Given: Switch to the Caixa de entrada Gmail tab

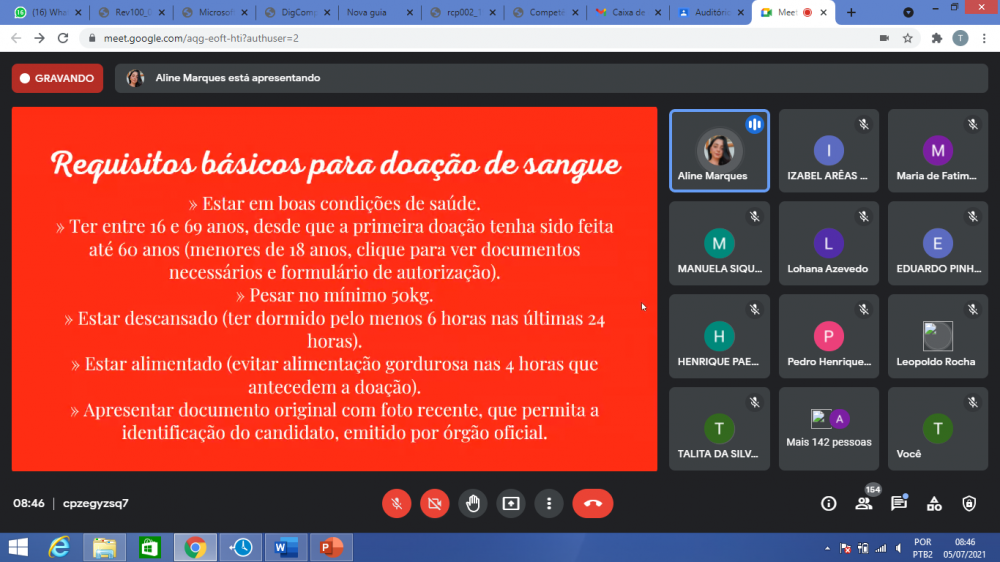Looking at the screenshot, I should (x=630, y=12).
